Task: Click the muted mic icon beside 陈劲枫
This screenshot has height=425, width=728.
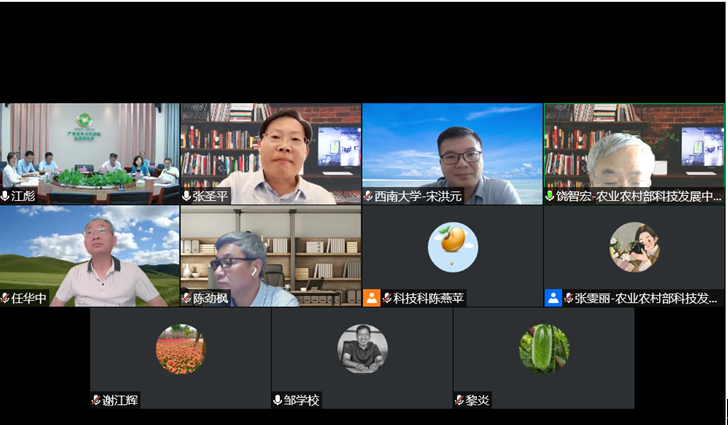Action: 187,298
